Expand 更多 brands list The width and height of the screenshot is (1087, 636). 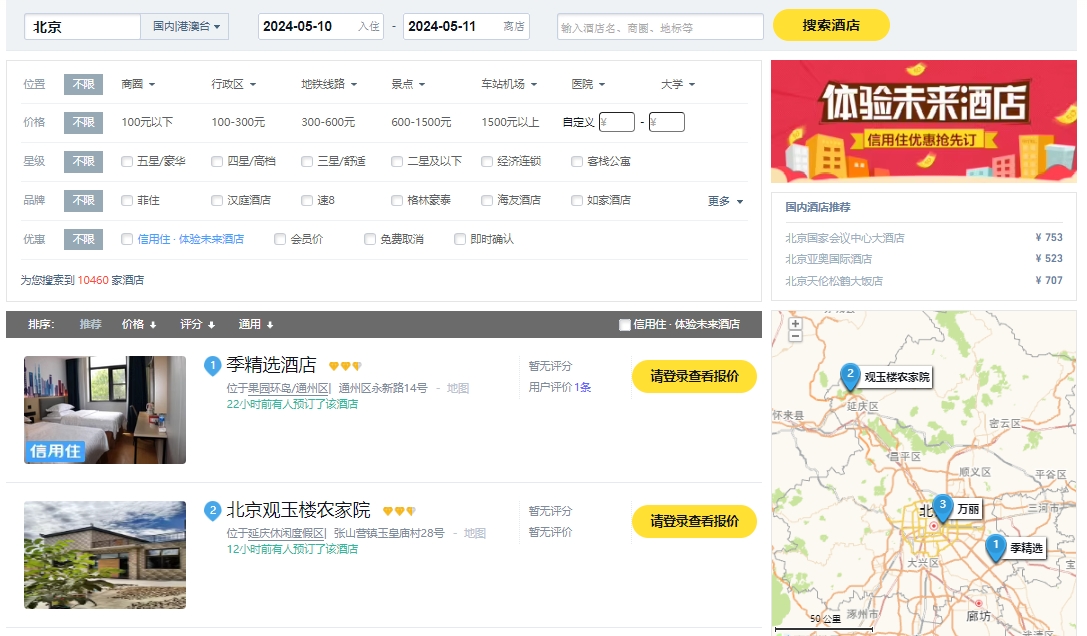click(x=725, y=201)
